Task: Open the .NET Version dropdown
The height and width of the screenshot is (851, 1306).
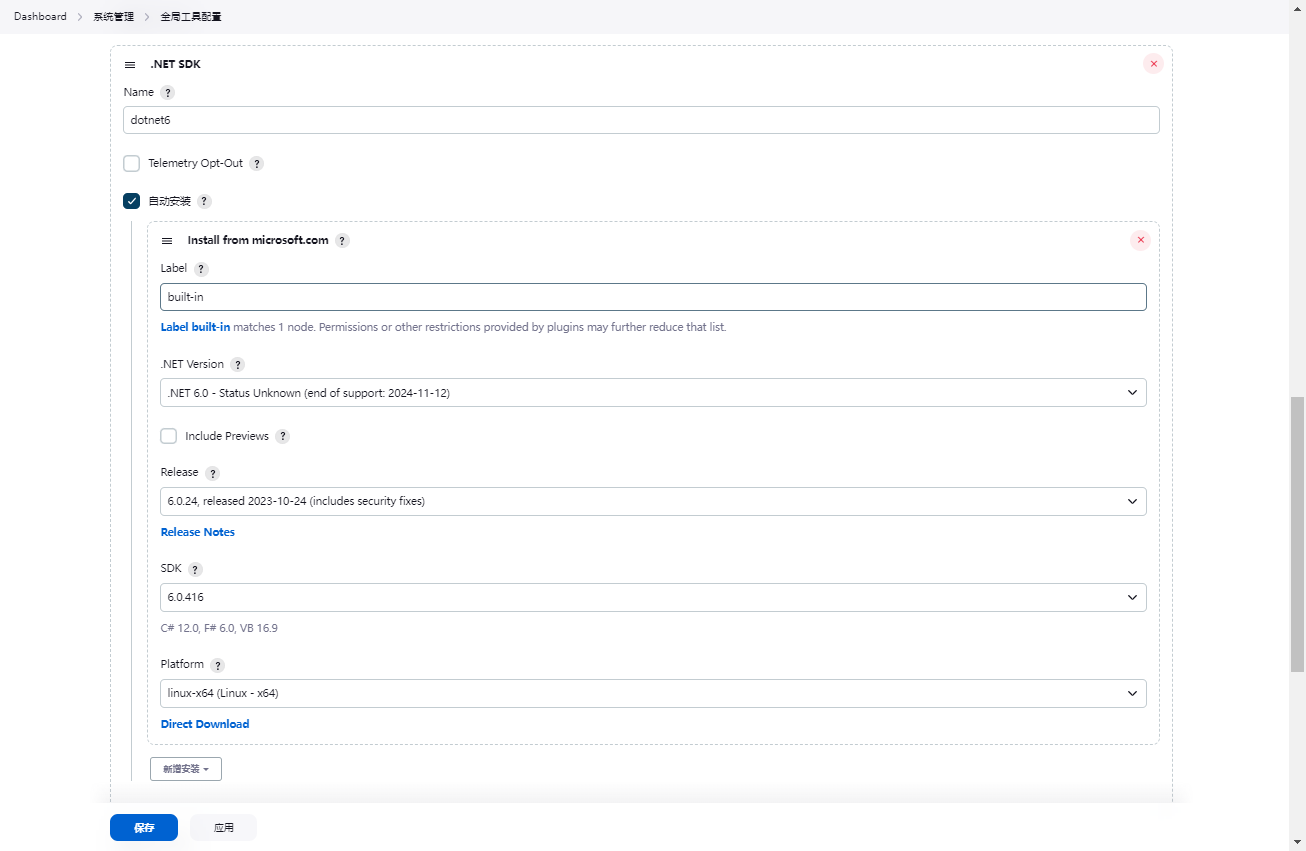Action: coord(653,393)
